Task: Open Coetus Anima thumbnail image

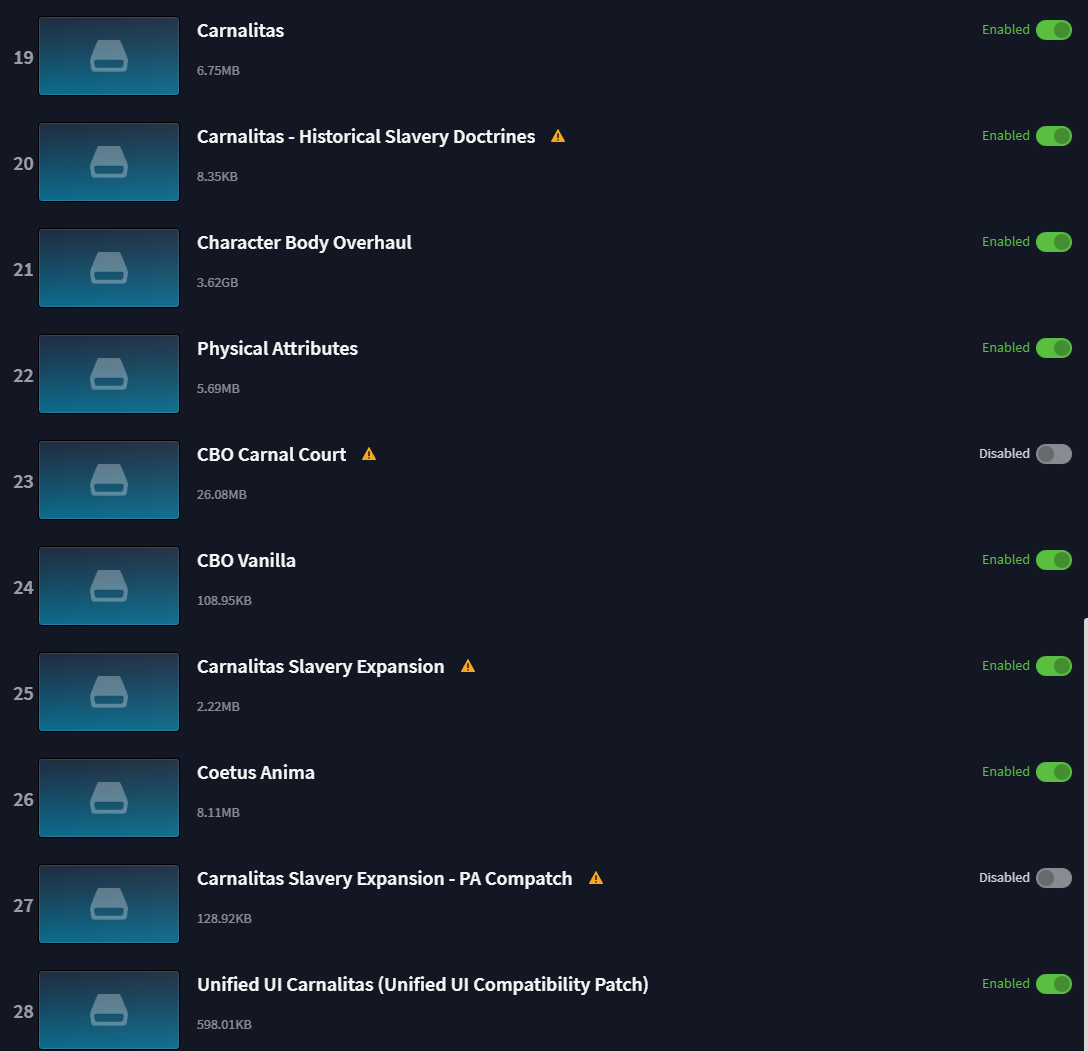Action: point(109,798)
